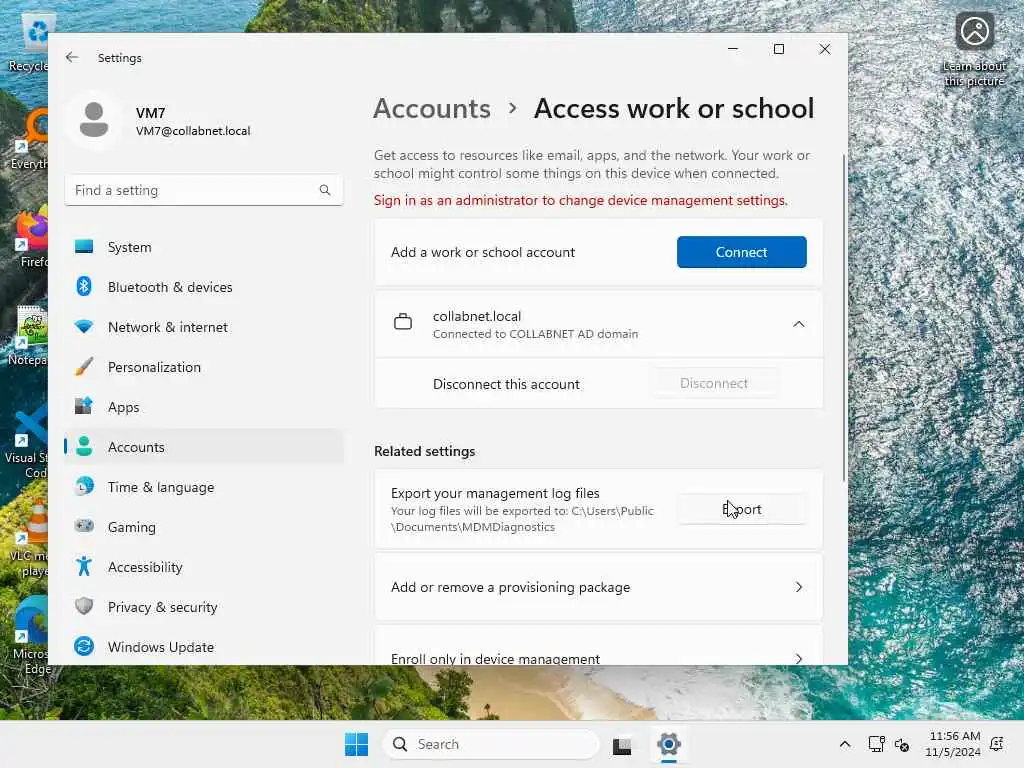Maximize the Settings window
Viewport: 1024px width, 768px height.
778,49
